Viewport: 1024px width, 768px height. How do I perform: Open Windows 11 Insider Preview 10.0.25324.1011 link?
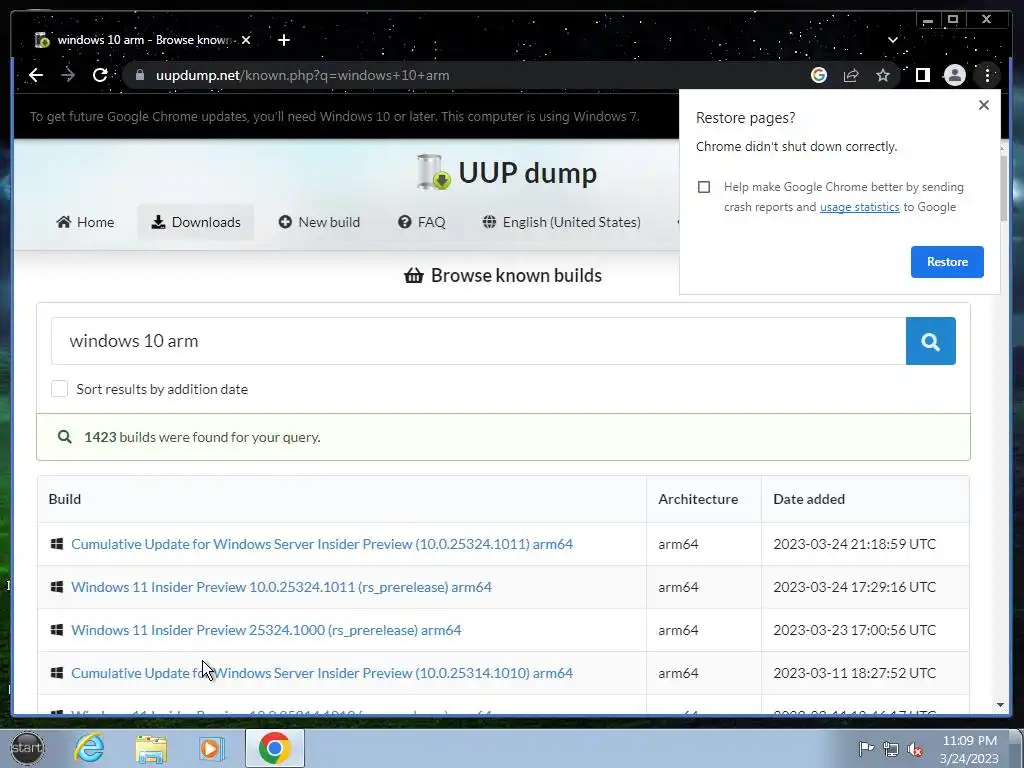[x=281, y=587]
